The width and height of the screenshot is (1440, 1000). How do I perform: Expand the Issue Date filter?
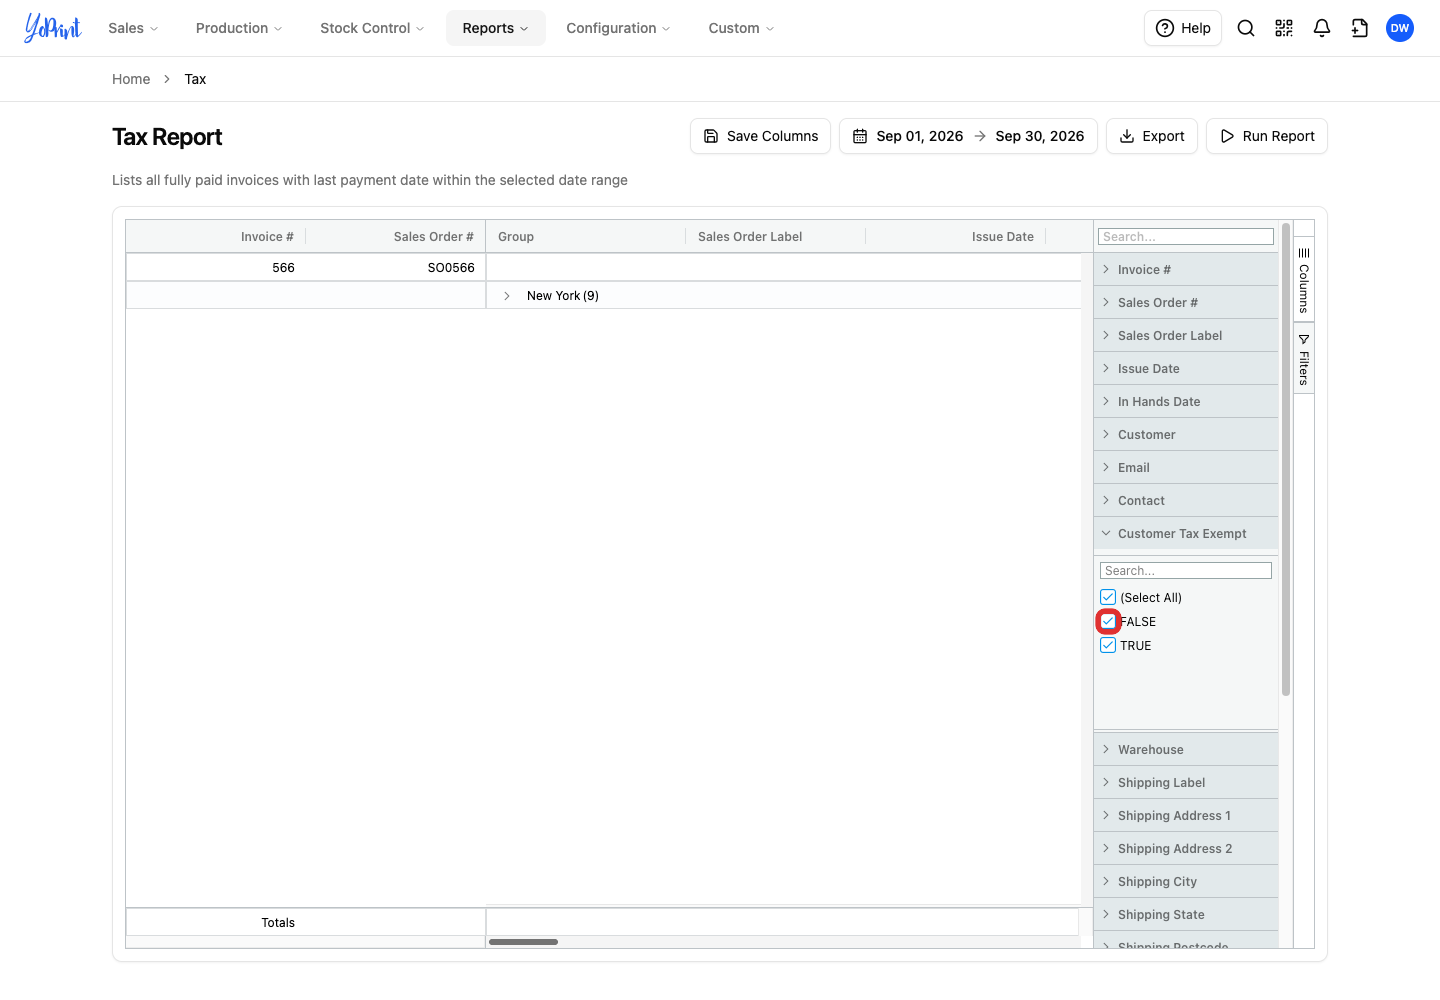[x=1186, y=369]
